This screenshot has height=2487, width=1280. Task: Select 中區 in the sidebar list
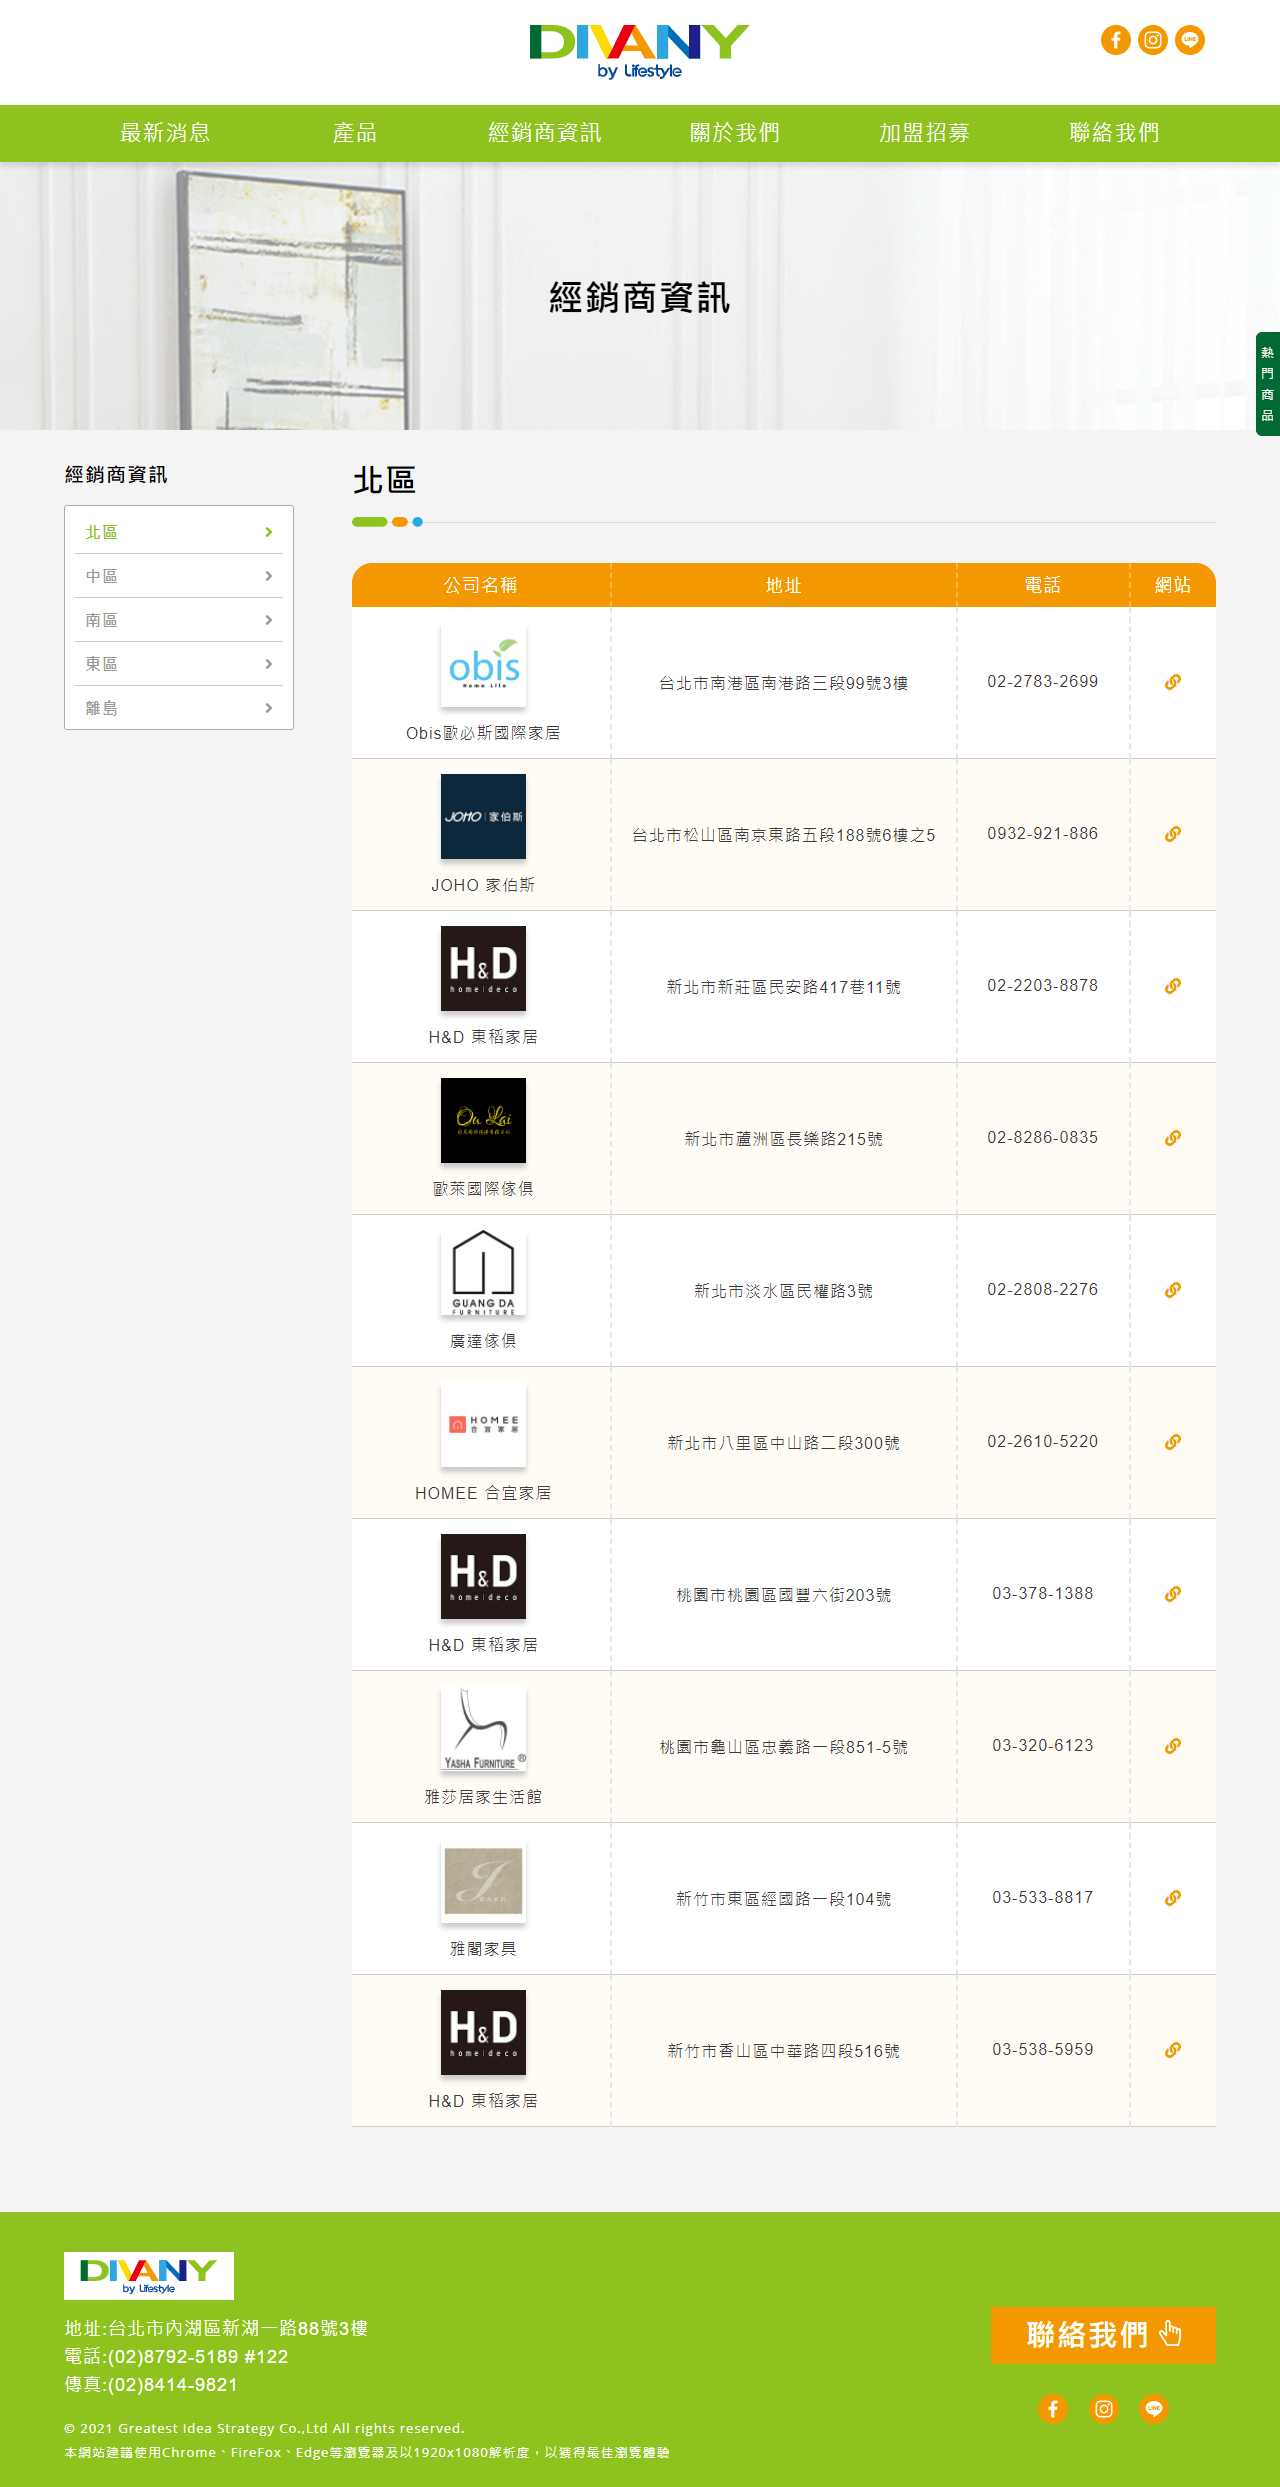(179, 576)
